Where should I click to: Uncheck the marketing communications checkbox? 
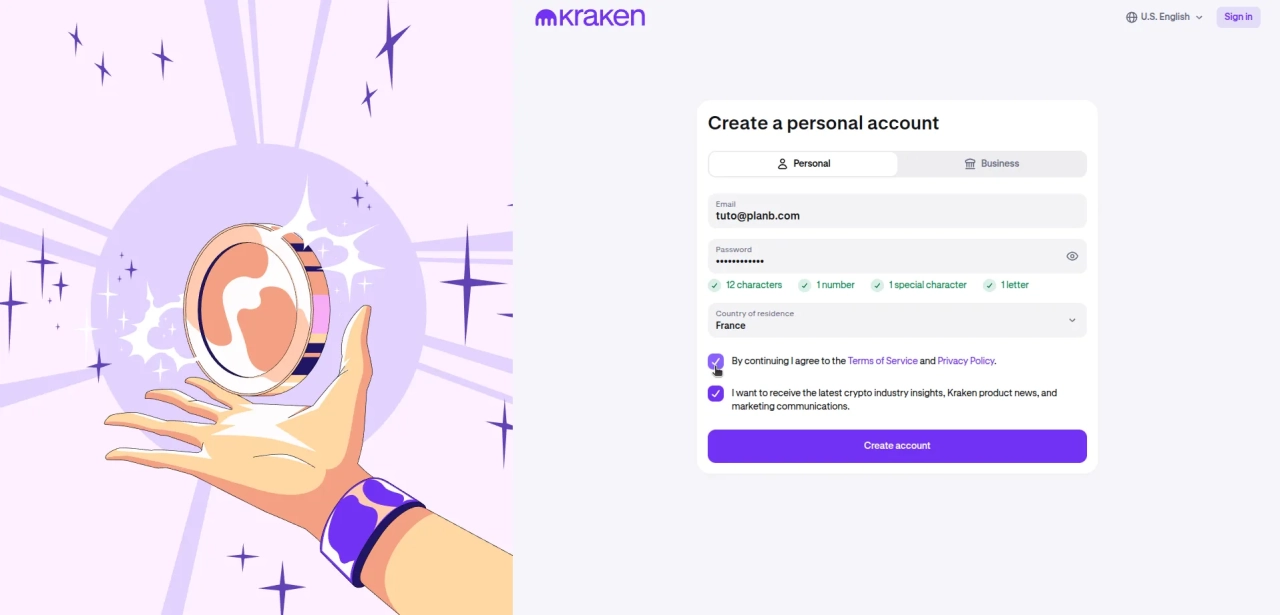pyautogui.click(x=716, y=393)
